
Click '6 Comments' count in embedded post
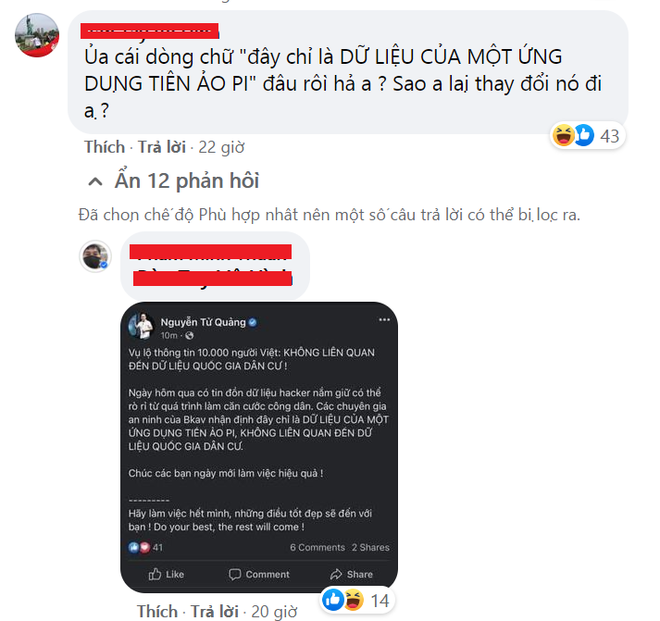(317, 547)
